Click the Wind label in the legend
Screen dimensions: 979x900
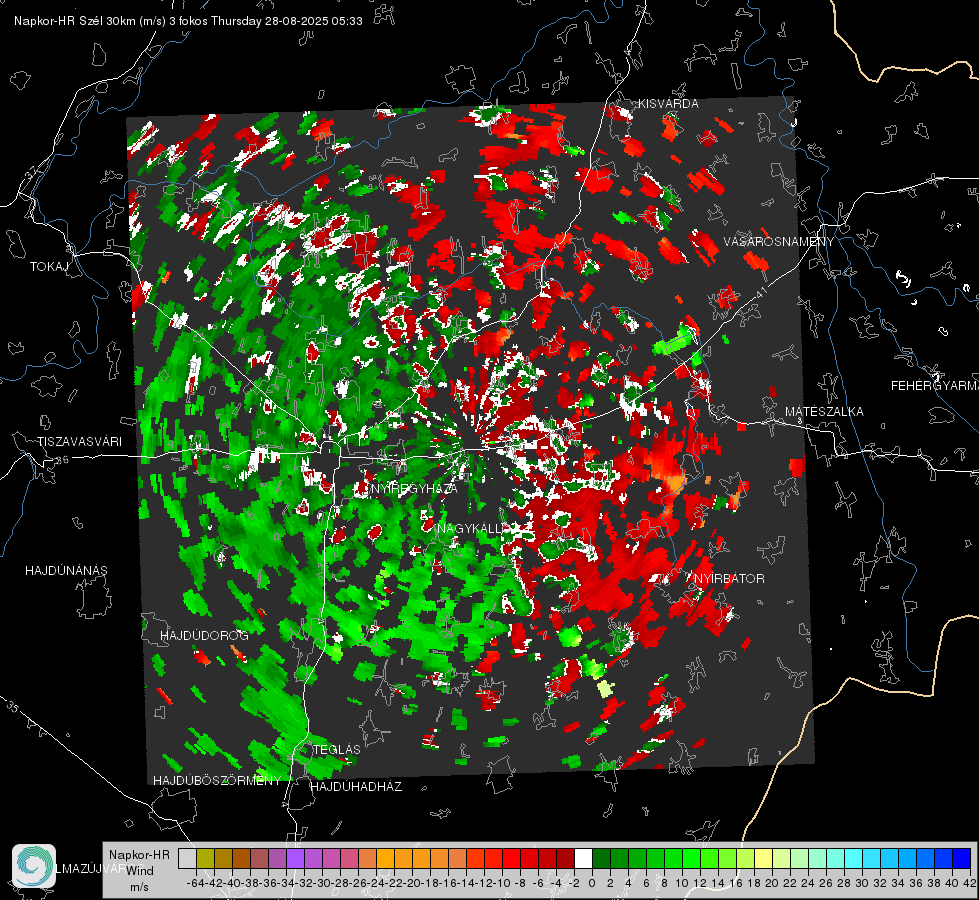pyautogui.click(x=139, y=871)
